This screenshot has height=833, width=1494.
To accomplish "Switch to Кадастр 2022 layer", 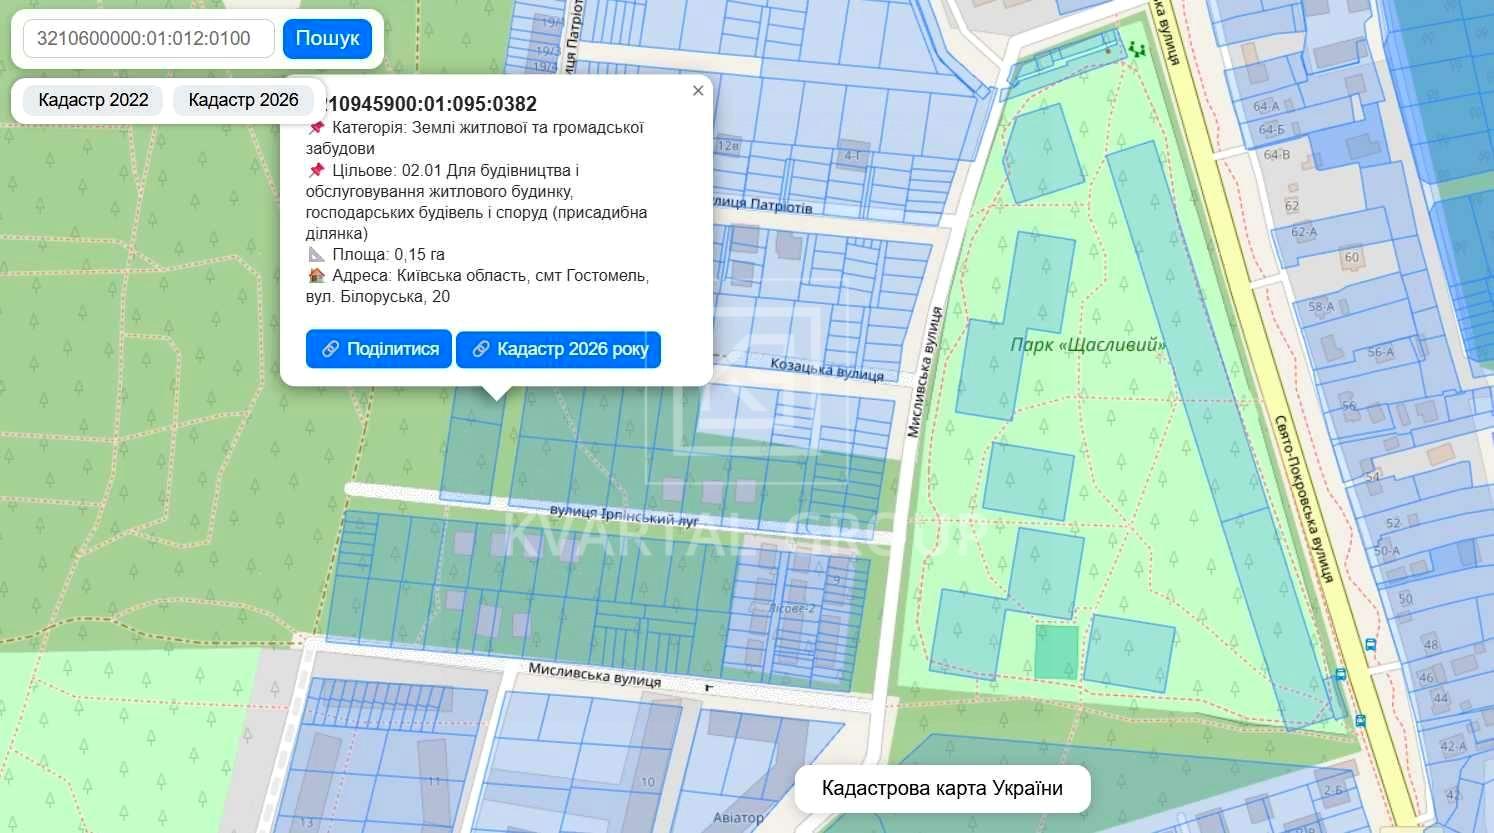I will pyautogui.click(x=93, y=100).
